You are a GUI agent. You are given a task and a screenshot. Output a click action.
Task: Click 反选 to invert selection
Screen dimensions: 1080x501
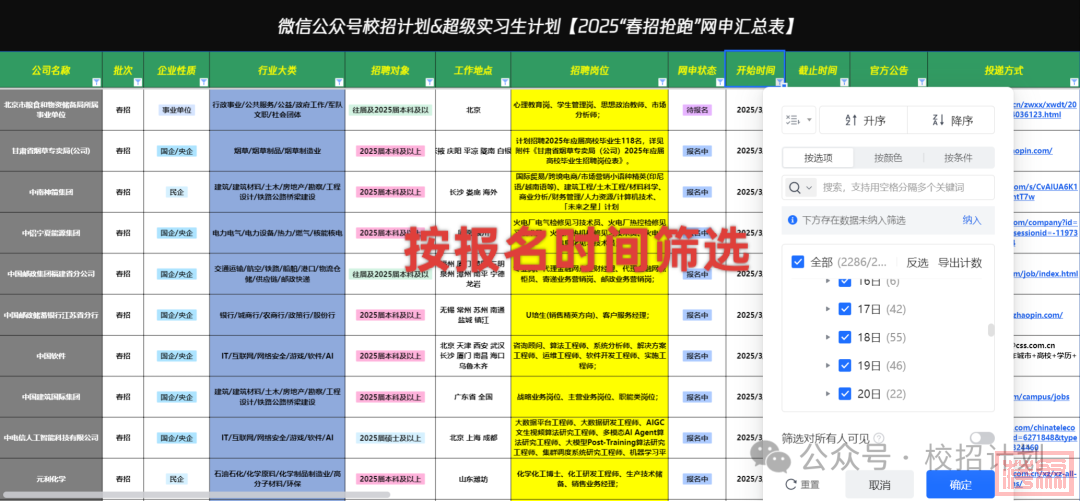pyautogui.click(x=917, y=263)
